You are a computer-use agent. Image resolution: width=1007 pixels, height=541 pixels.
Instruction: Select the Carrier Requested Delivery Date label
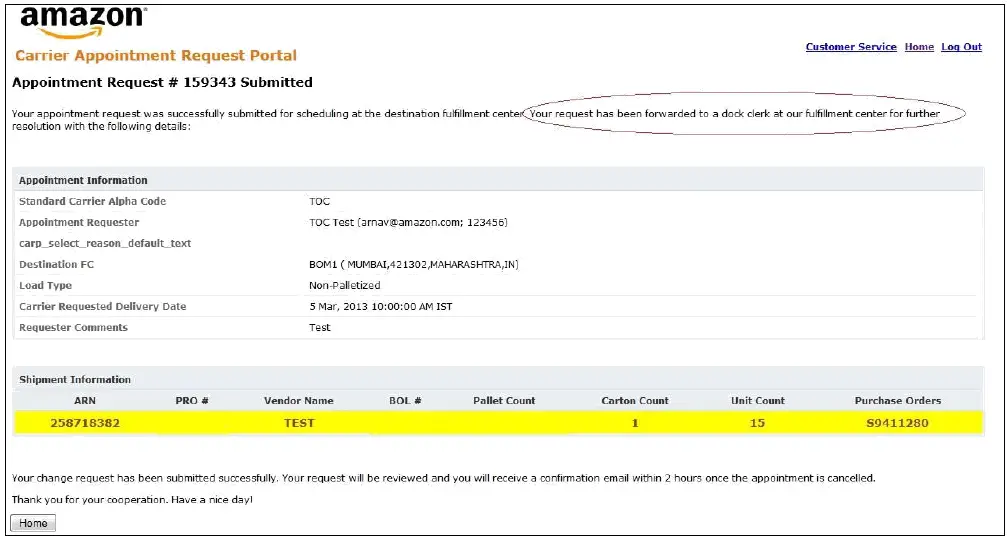(102, 306)
